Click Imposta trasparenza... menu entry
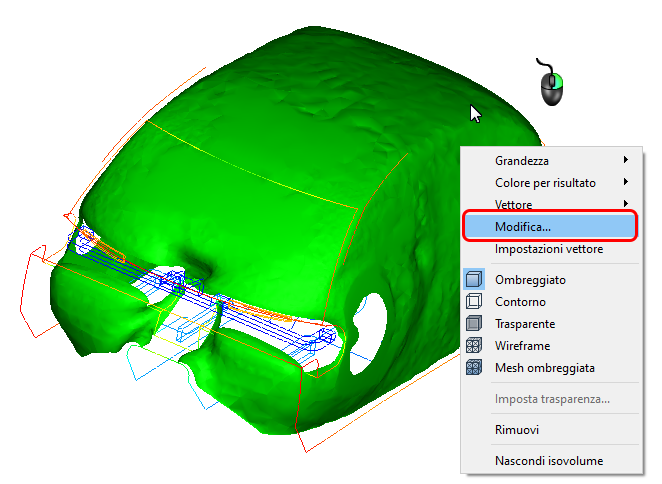Screen dimensions: 662x484 551,399
